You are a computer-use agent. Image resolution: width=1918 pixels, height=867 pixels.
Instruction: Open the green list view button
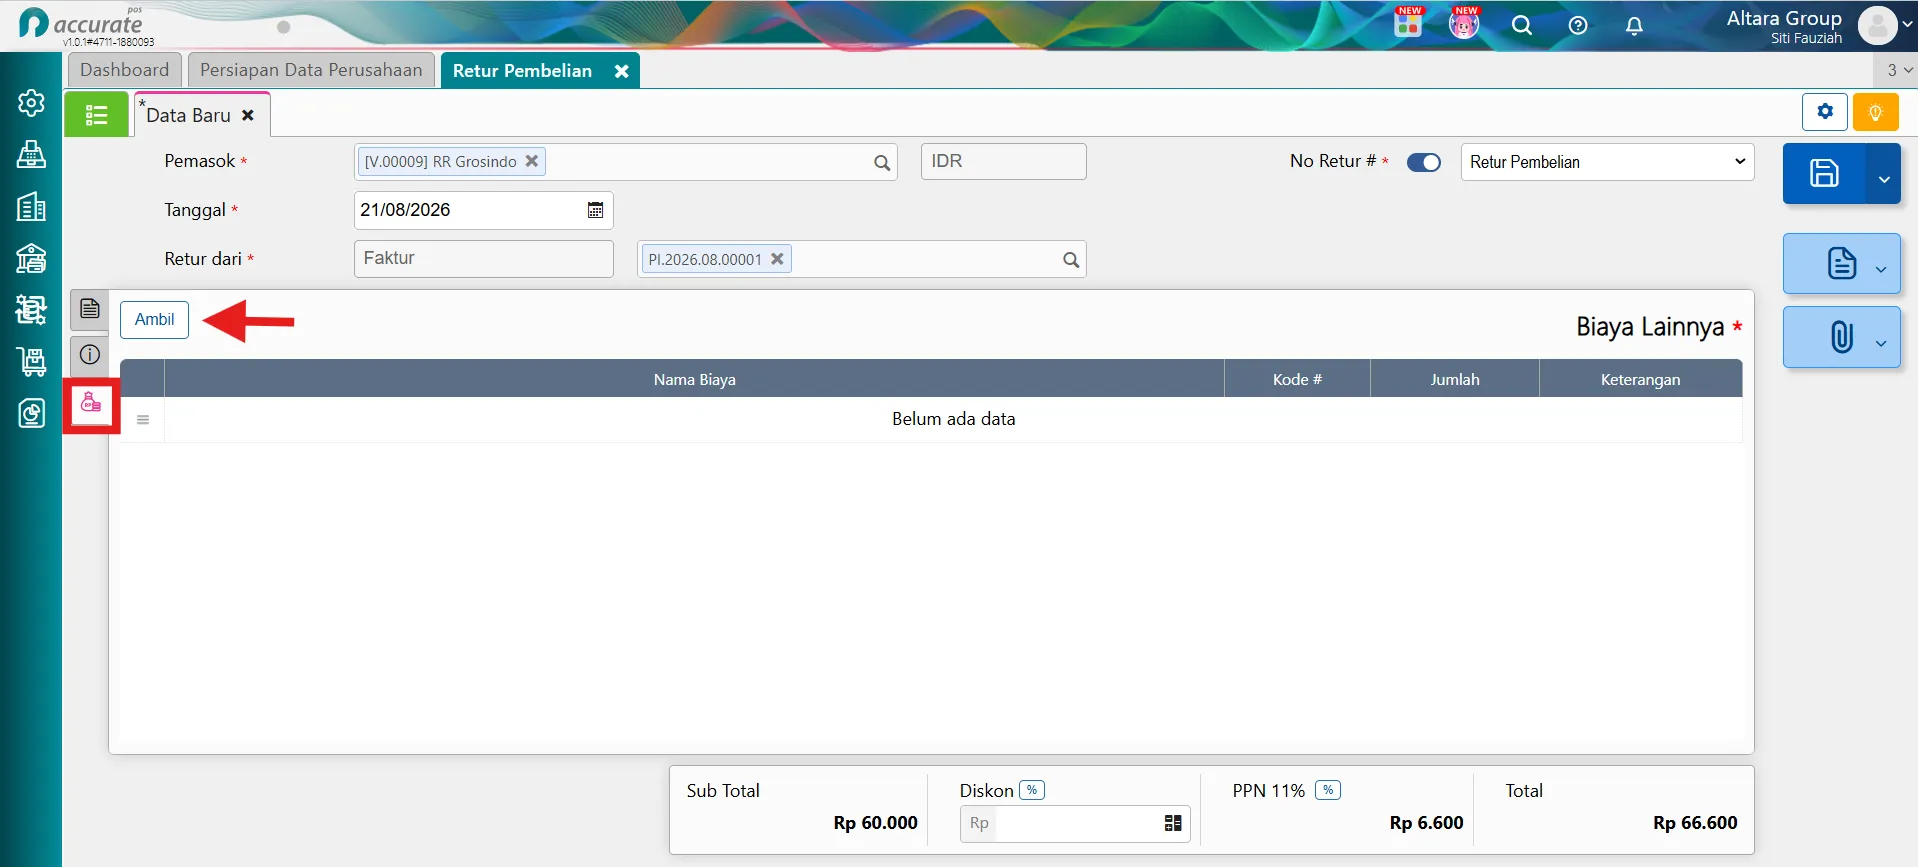96,114
